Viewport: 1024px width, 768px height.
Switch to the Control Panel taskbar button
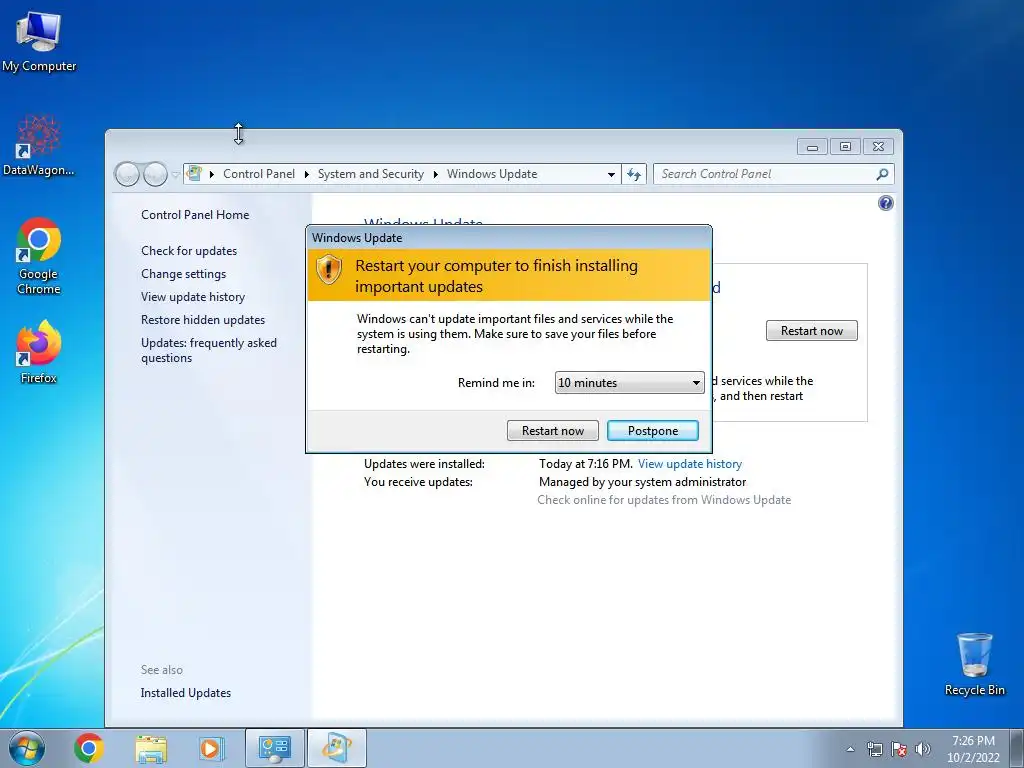pos(274,748)
